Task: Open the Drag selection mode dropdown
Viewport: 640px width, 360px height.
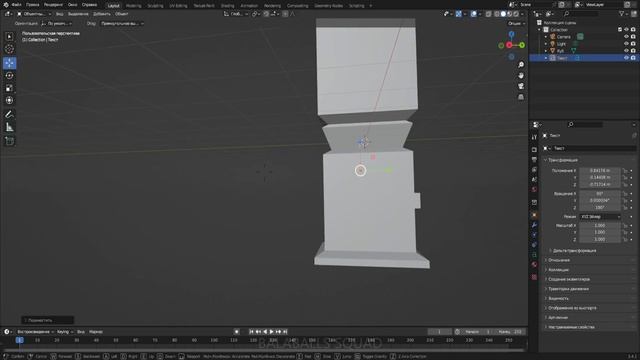Action: click(122, 24)
